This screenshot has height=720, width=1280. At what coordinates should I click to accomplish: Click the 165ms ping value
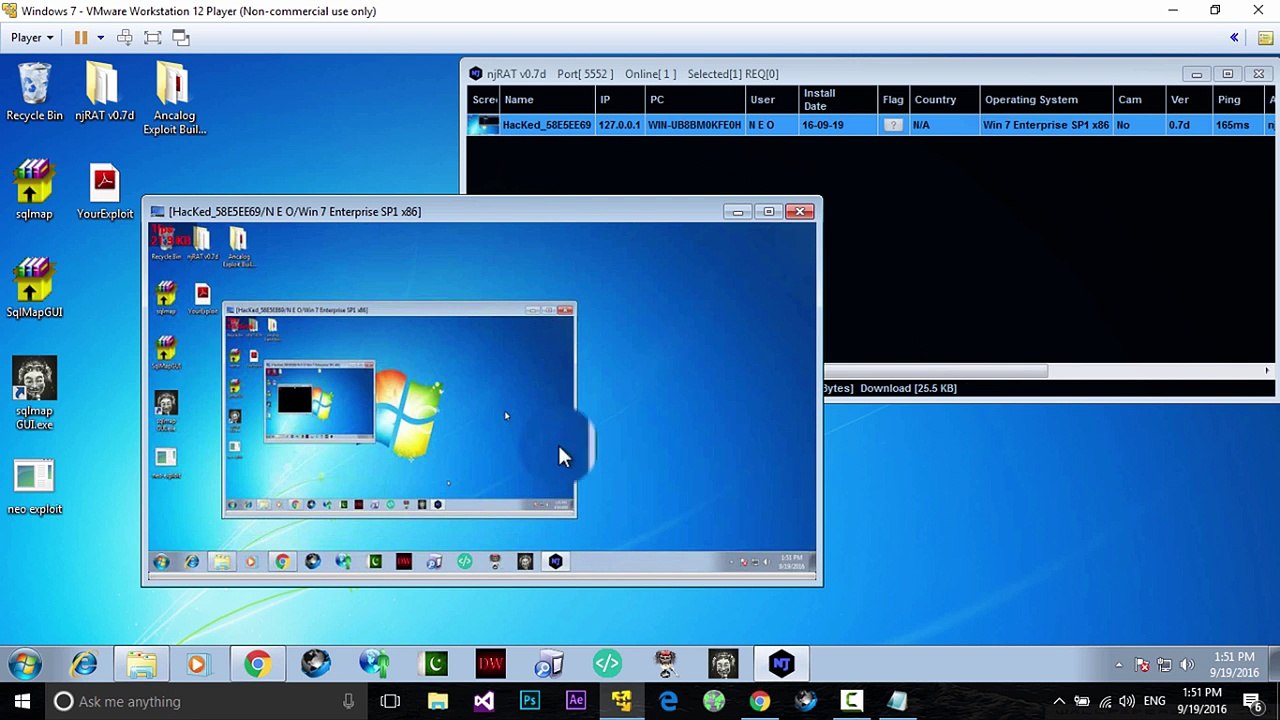tap(1232, 125)
